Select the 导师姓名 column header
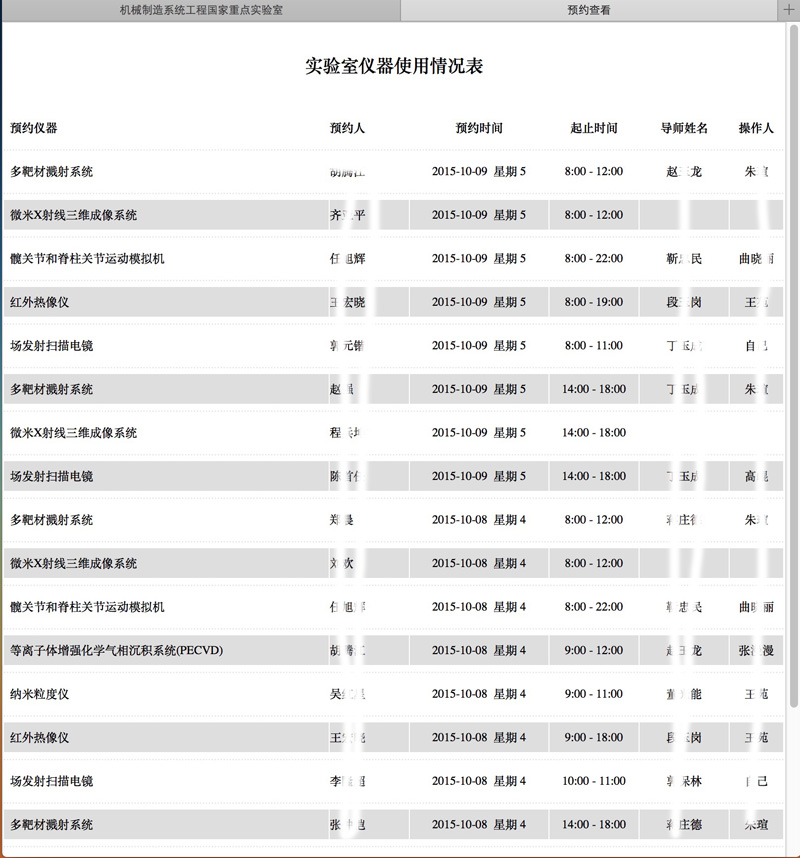Viewport: 800px width, 858px height. click(x=684, y=128)
